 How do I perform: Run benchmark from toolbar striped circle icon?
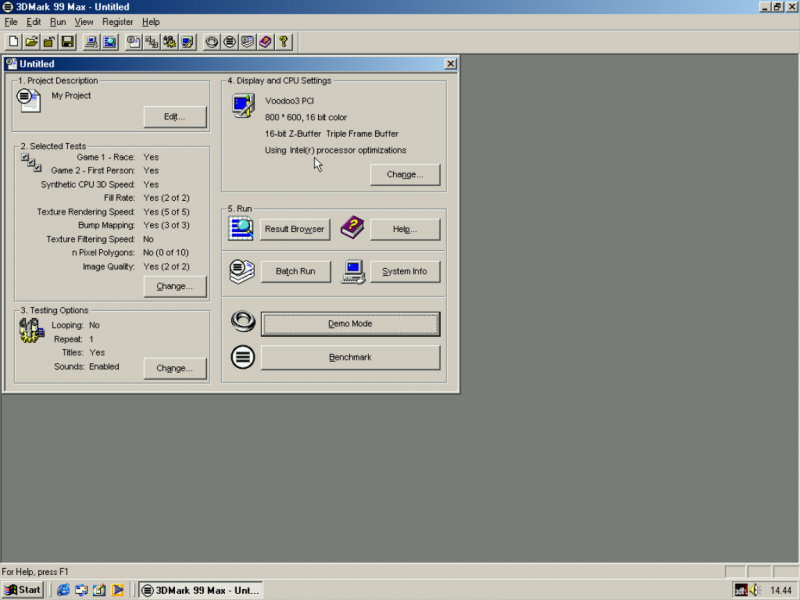point(230,42)
